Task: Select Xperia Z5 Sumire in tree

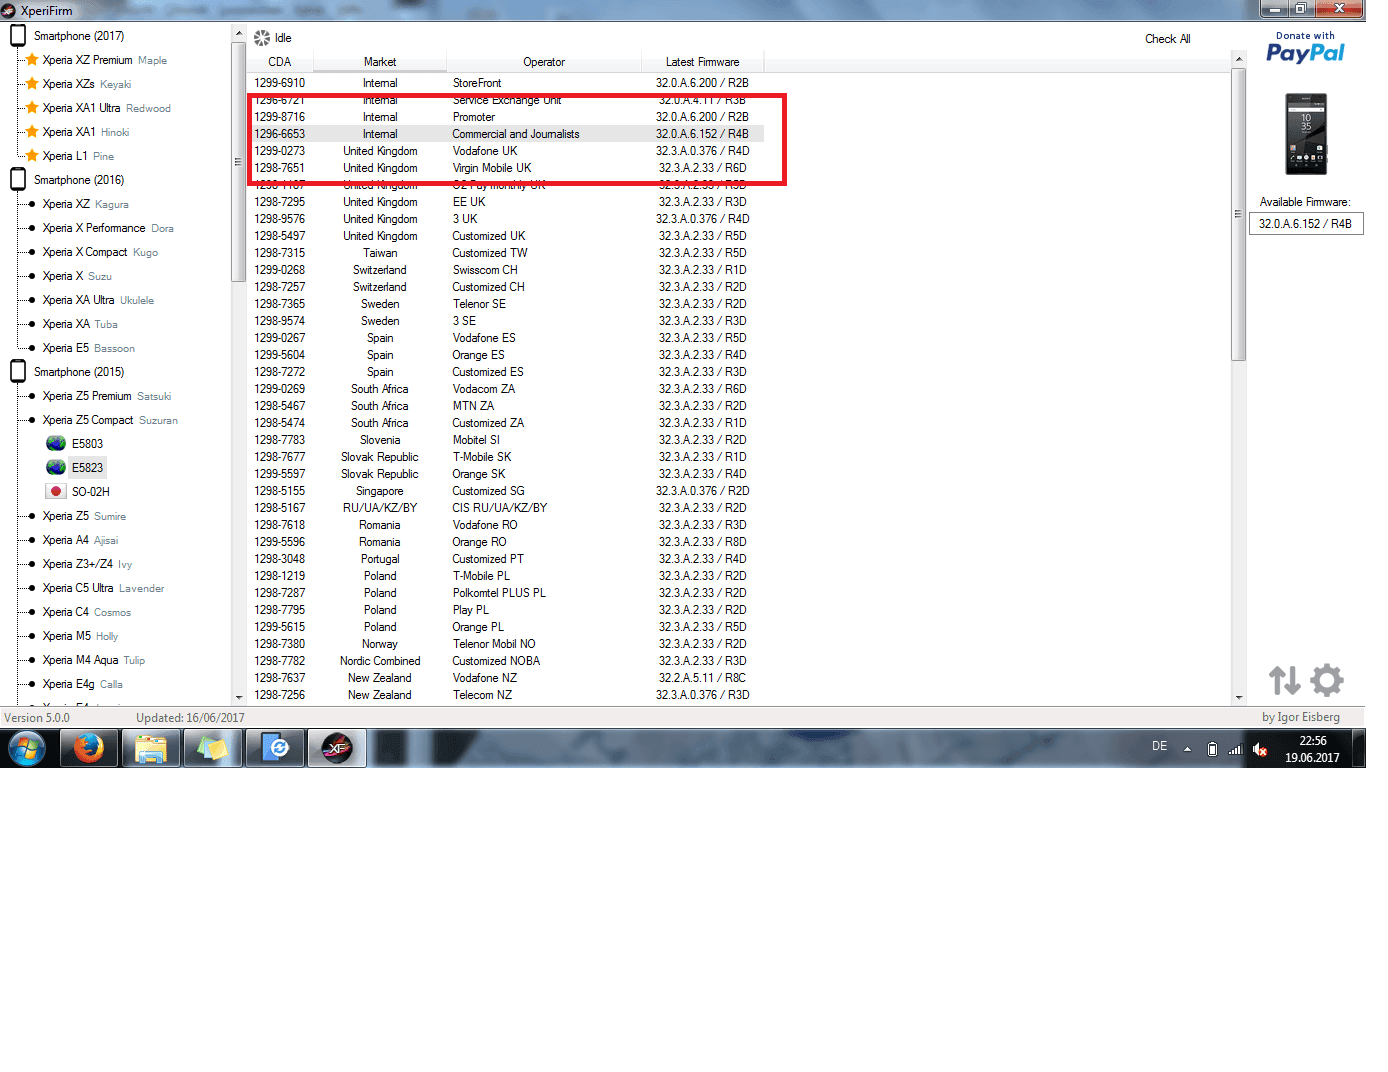Action: [84, 516]
